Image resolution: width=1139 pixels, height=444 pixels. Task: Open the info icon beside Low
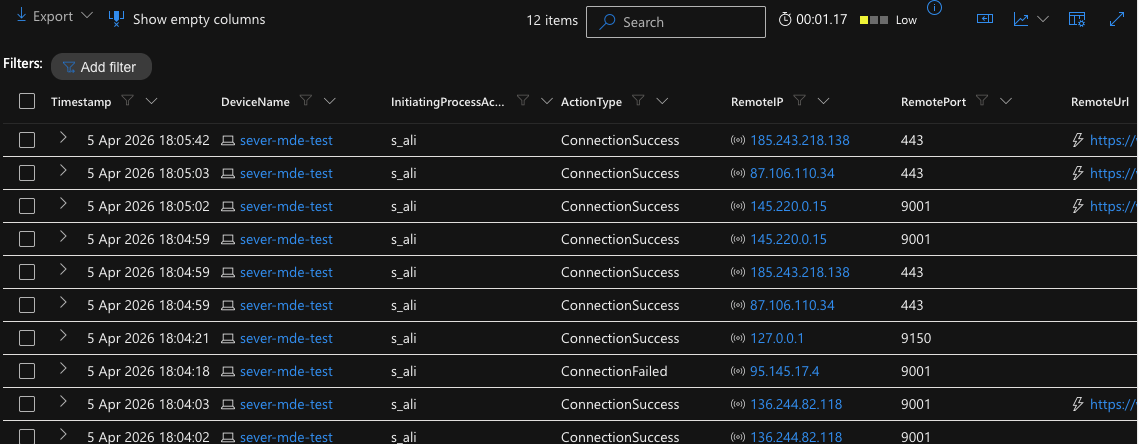935,8
